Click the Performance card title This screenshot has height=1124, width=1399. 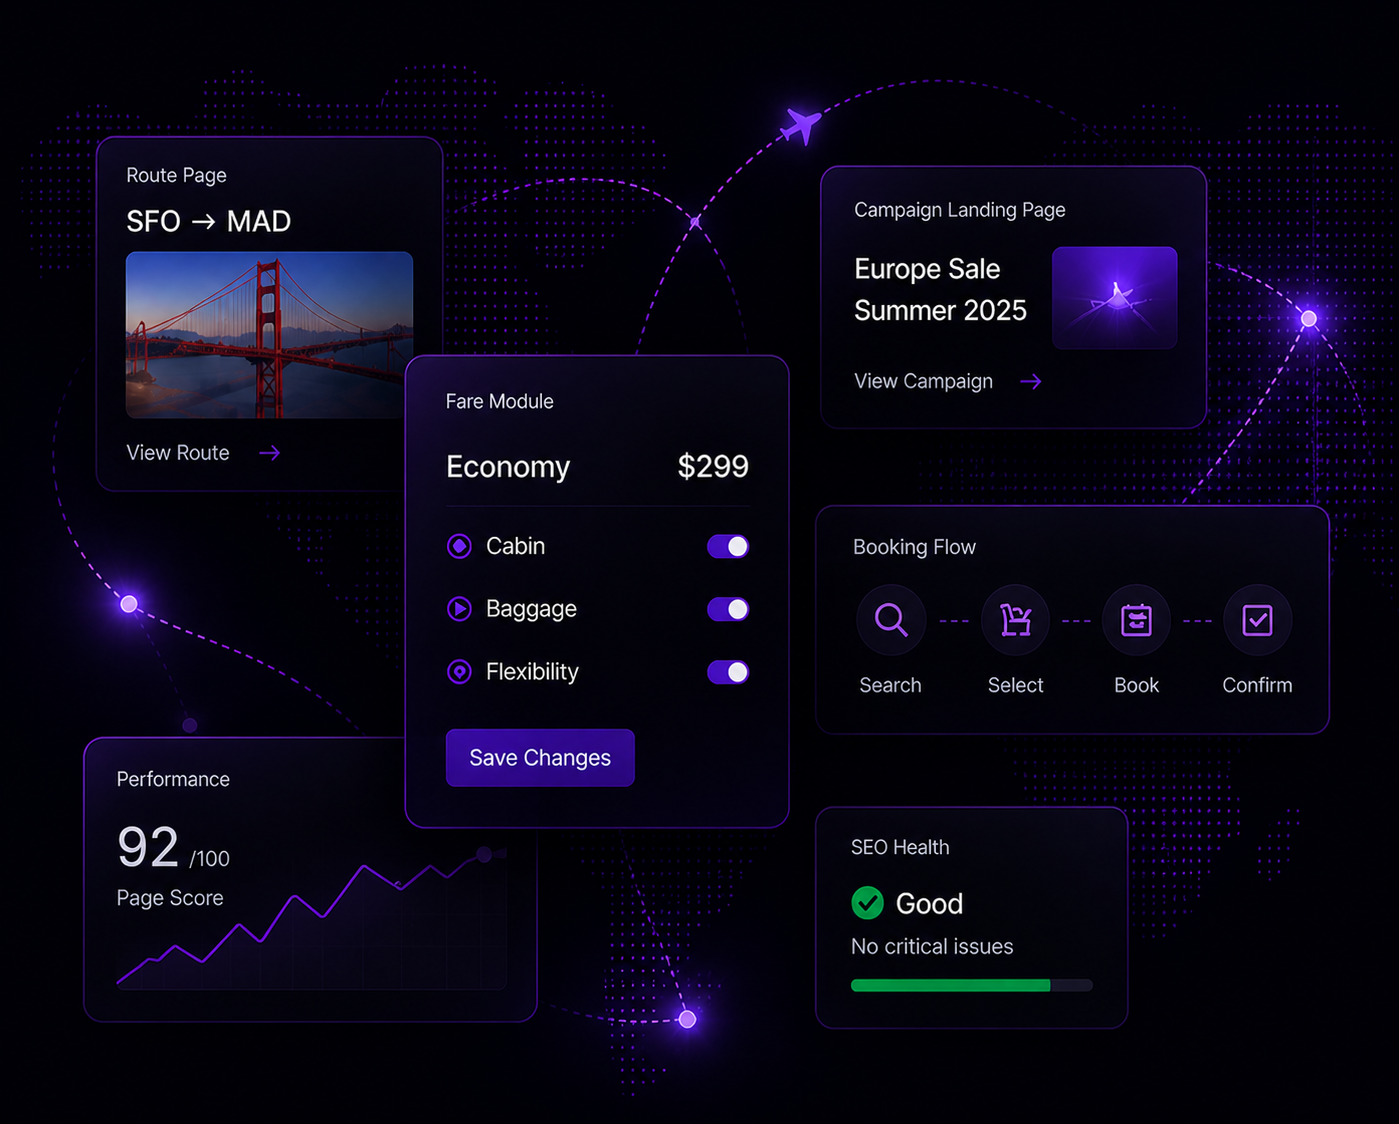(x=173, y=779)
